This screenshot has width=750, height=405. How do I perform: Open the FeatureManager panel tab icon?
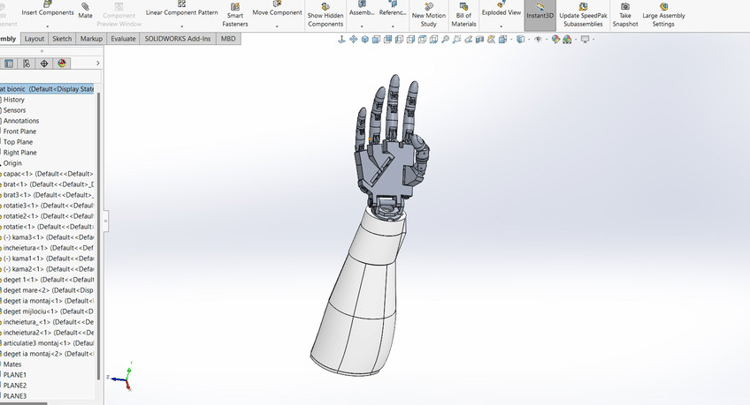pyautogui.click(x=9, y=63)
